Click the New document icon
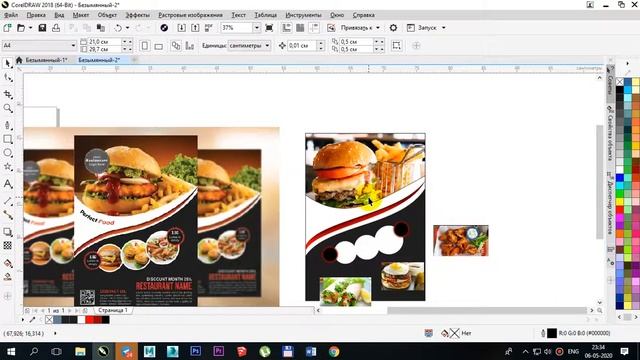Screen dimensions: 640x360 click(7, 28)
